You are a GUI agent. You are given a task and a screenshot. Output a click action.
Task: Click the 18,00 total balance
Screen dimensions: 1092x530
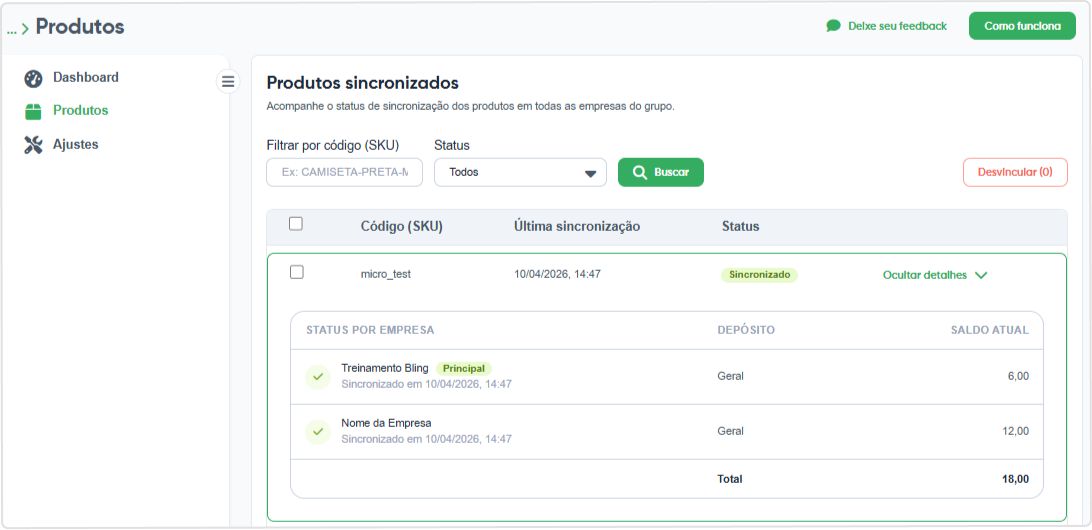(x=1015, y=479)
